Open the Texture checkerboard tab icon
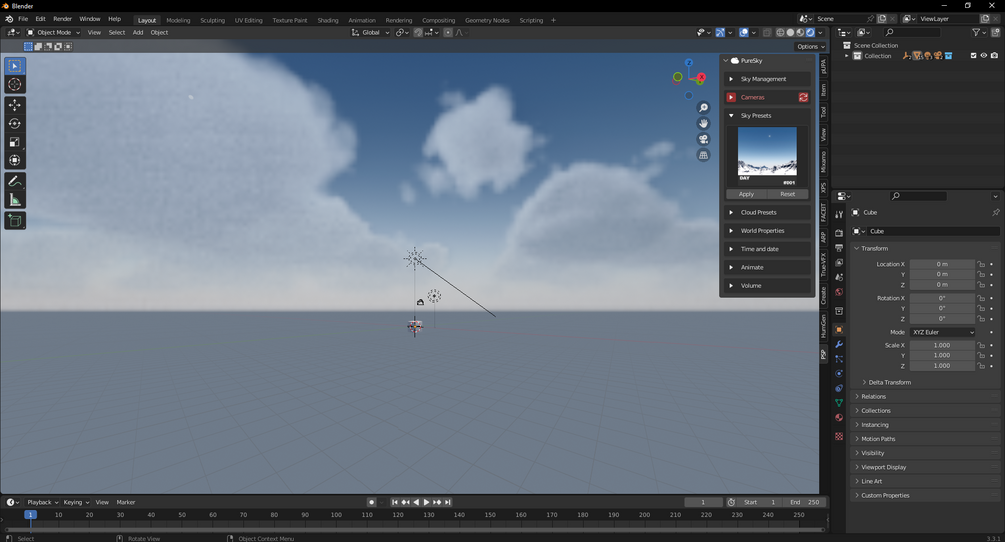 click(838, 436)
